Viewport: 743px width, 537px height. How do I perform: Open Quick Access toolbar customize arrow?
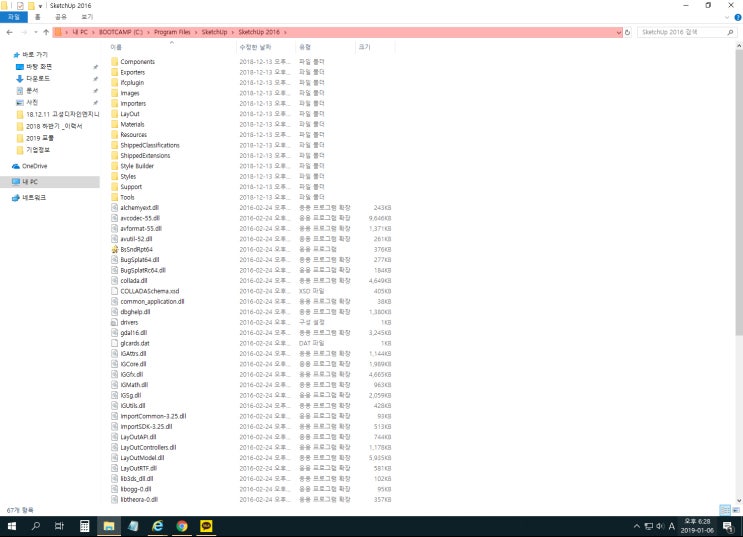pyautogui.click(x=40, y=6)
